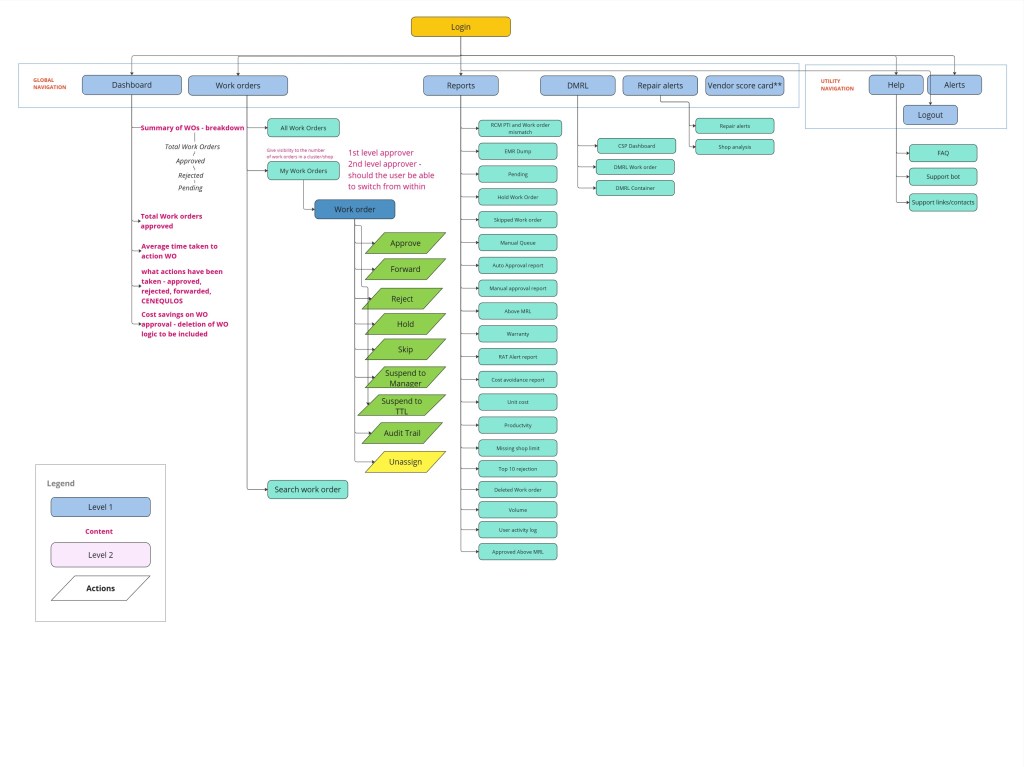Click the Logout box

pos(930,115)
